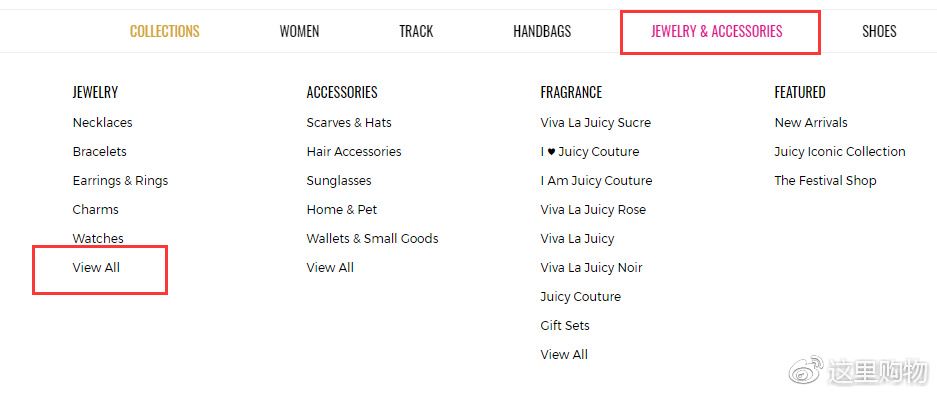
Task: Open Juicy Iconic Collection
Action: [x=840, y=151]
